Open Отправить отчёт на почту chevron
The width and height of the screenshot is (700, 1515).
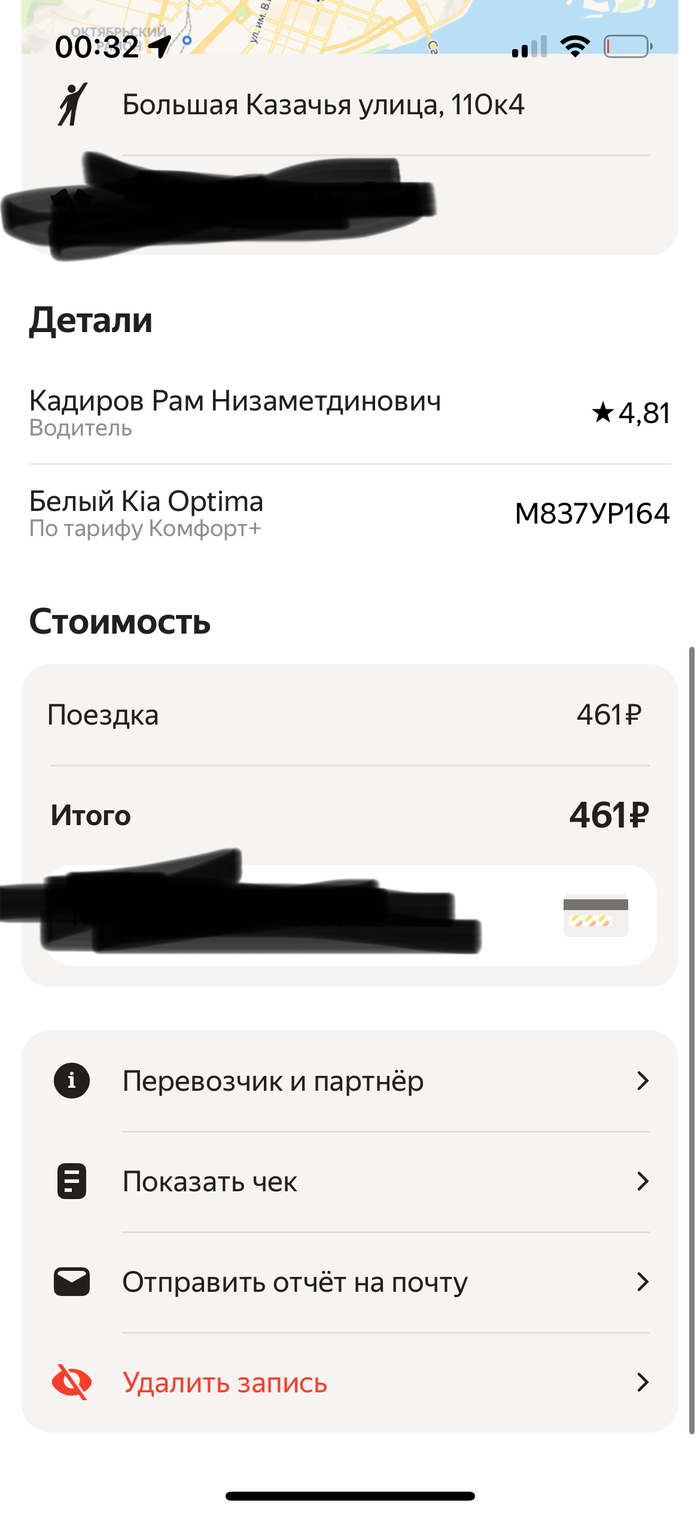[643, 1282]
